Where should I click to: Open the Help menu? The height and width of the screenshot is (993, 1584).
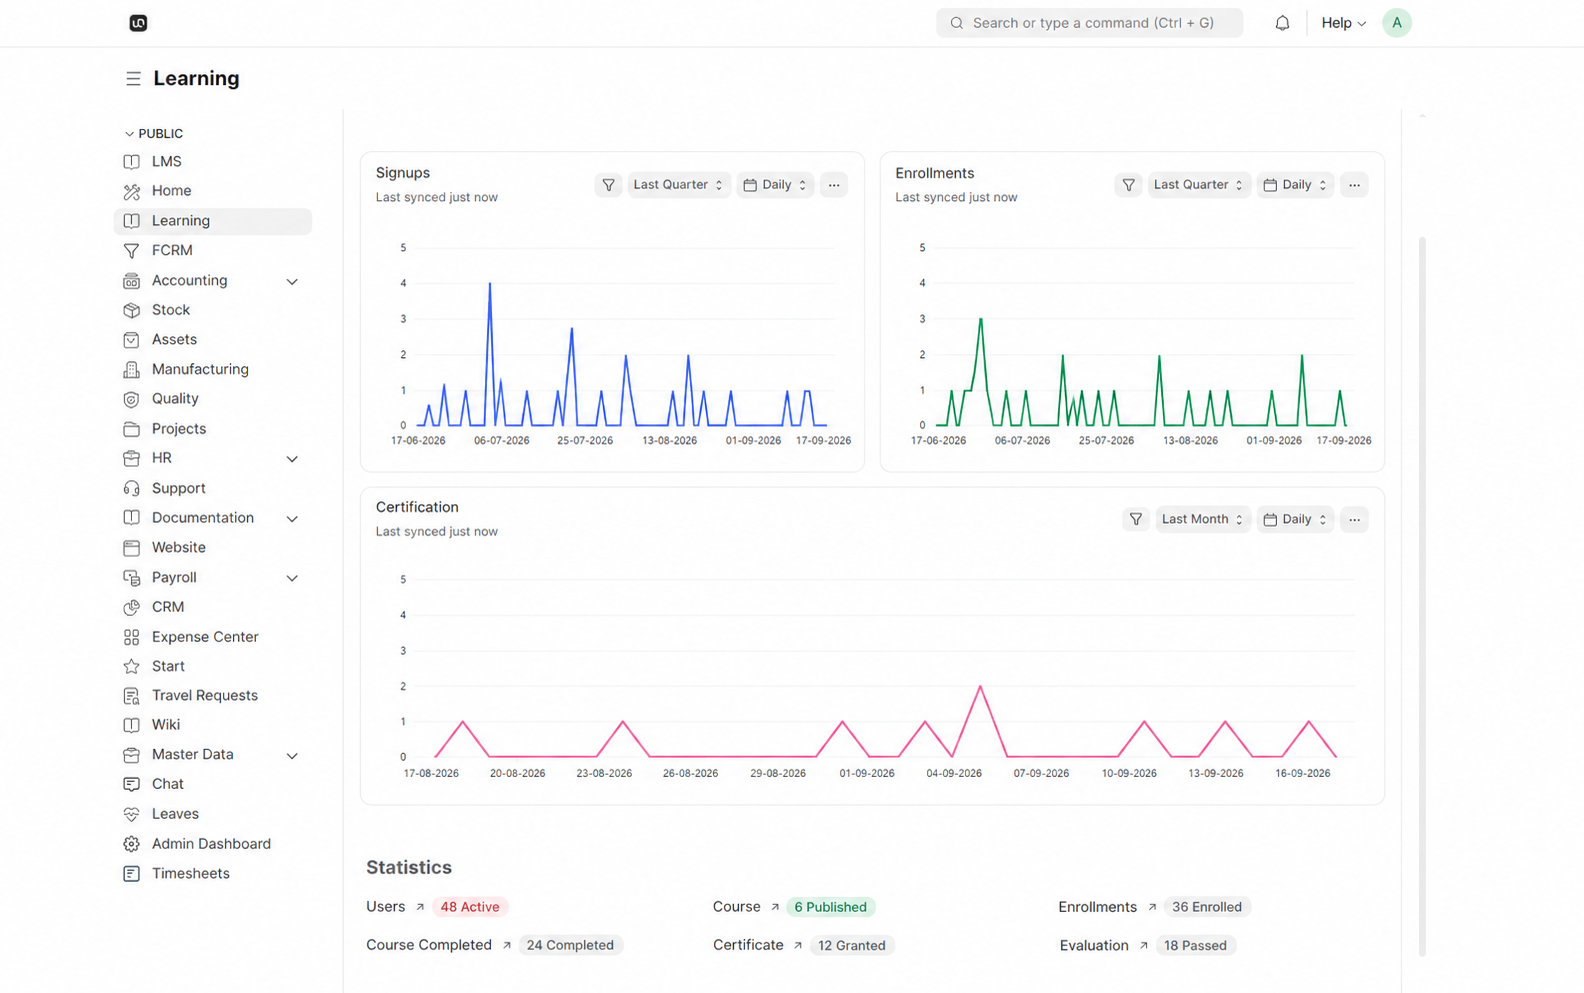pyautogui.click(x=1343, y=23)
